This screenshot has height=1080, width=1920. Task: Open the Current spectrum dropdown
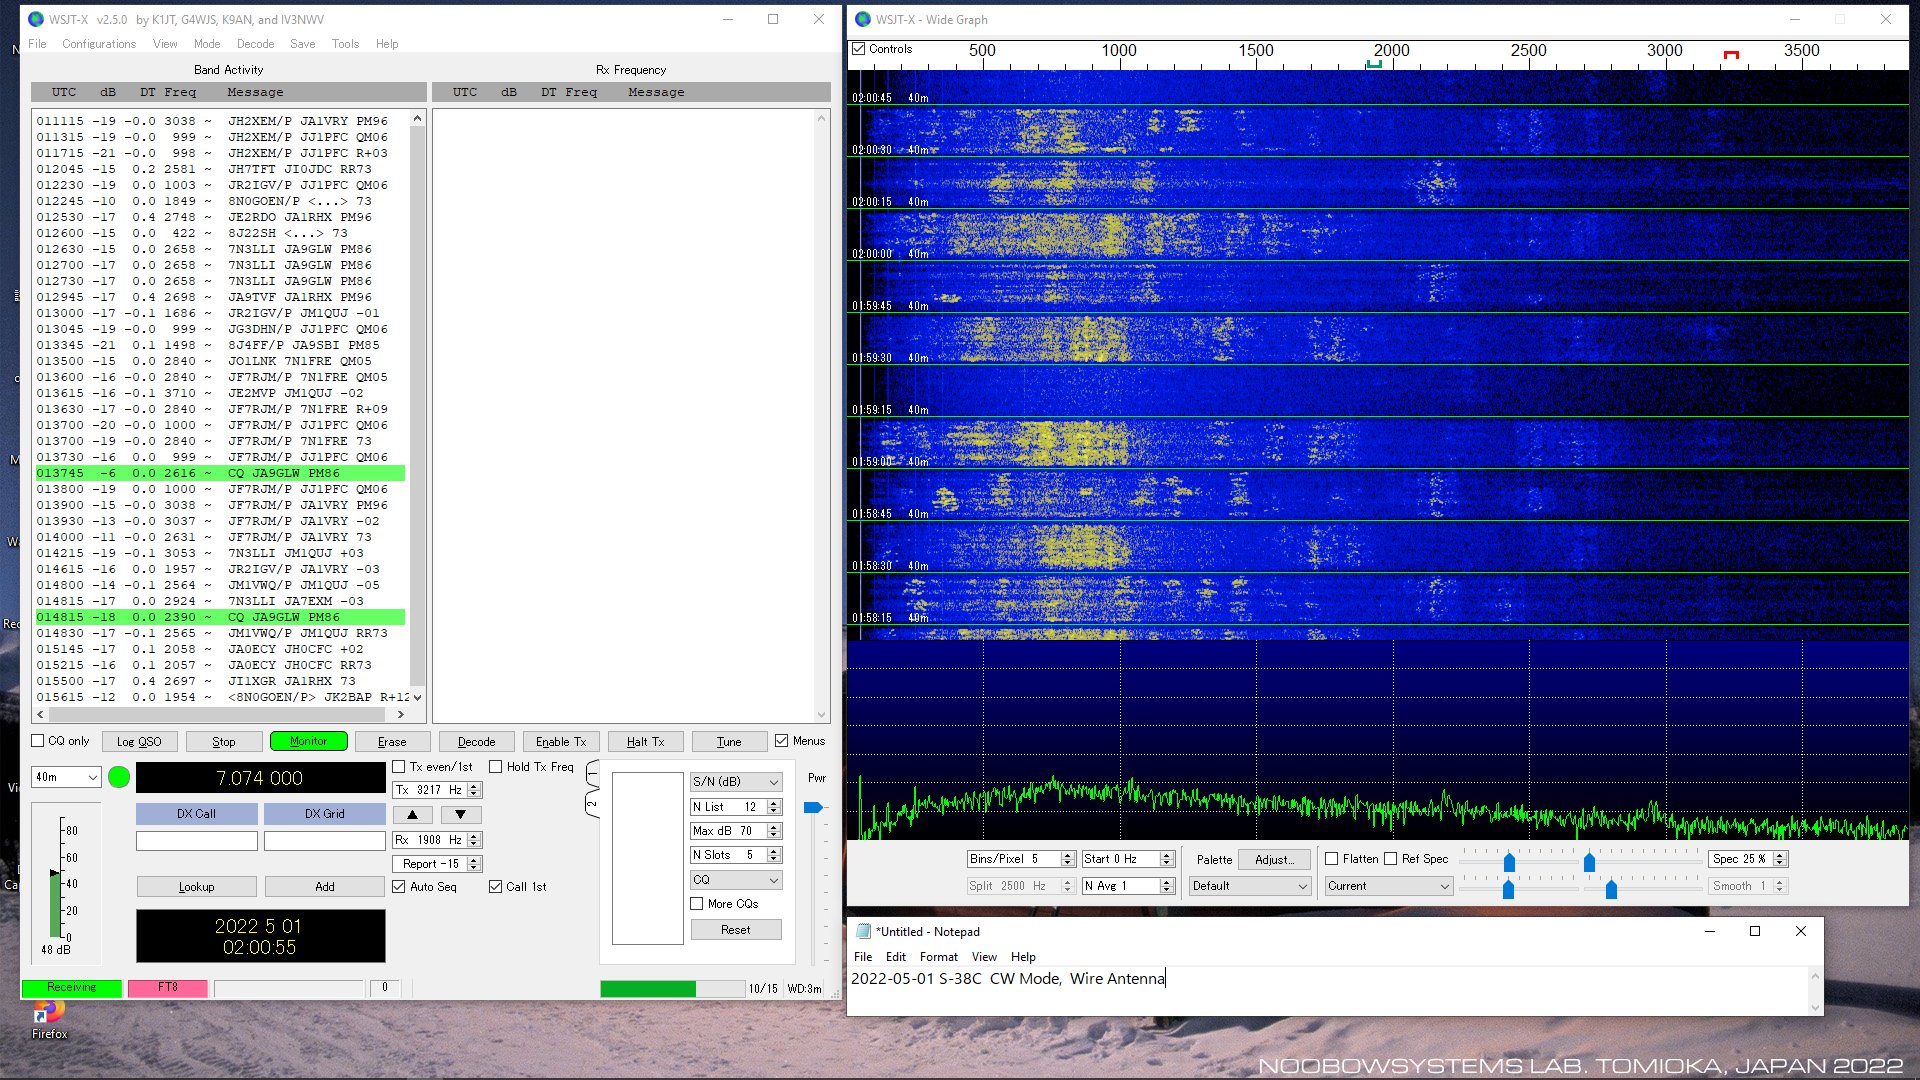[x=1388, y=886]
